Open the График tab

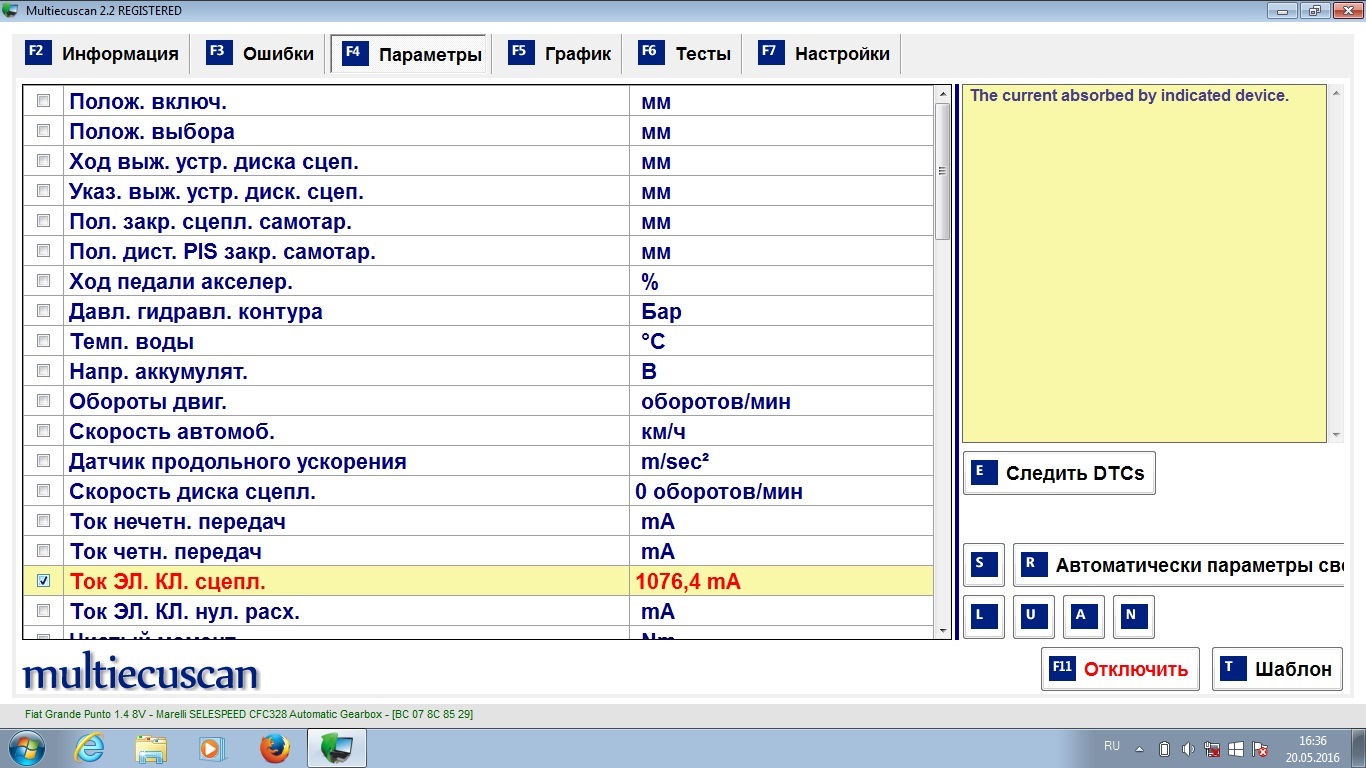pos(559,54)
